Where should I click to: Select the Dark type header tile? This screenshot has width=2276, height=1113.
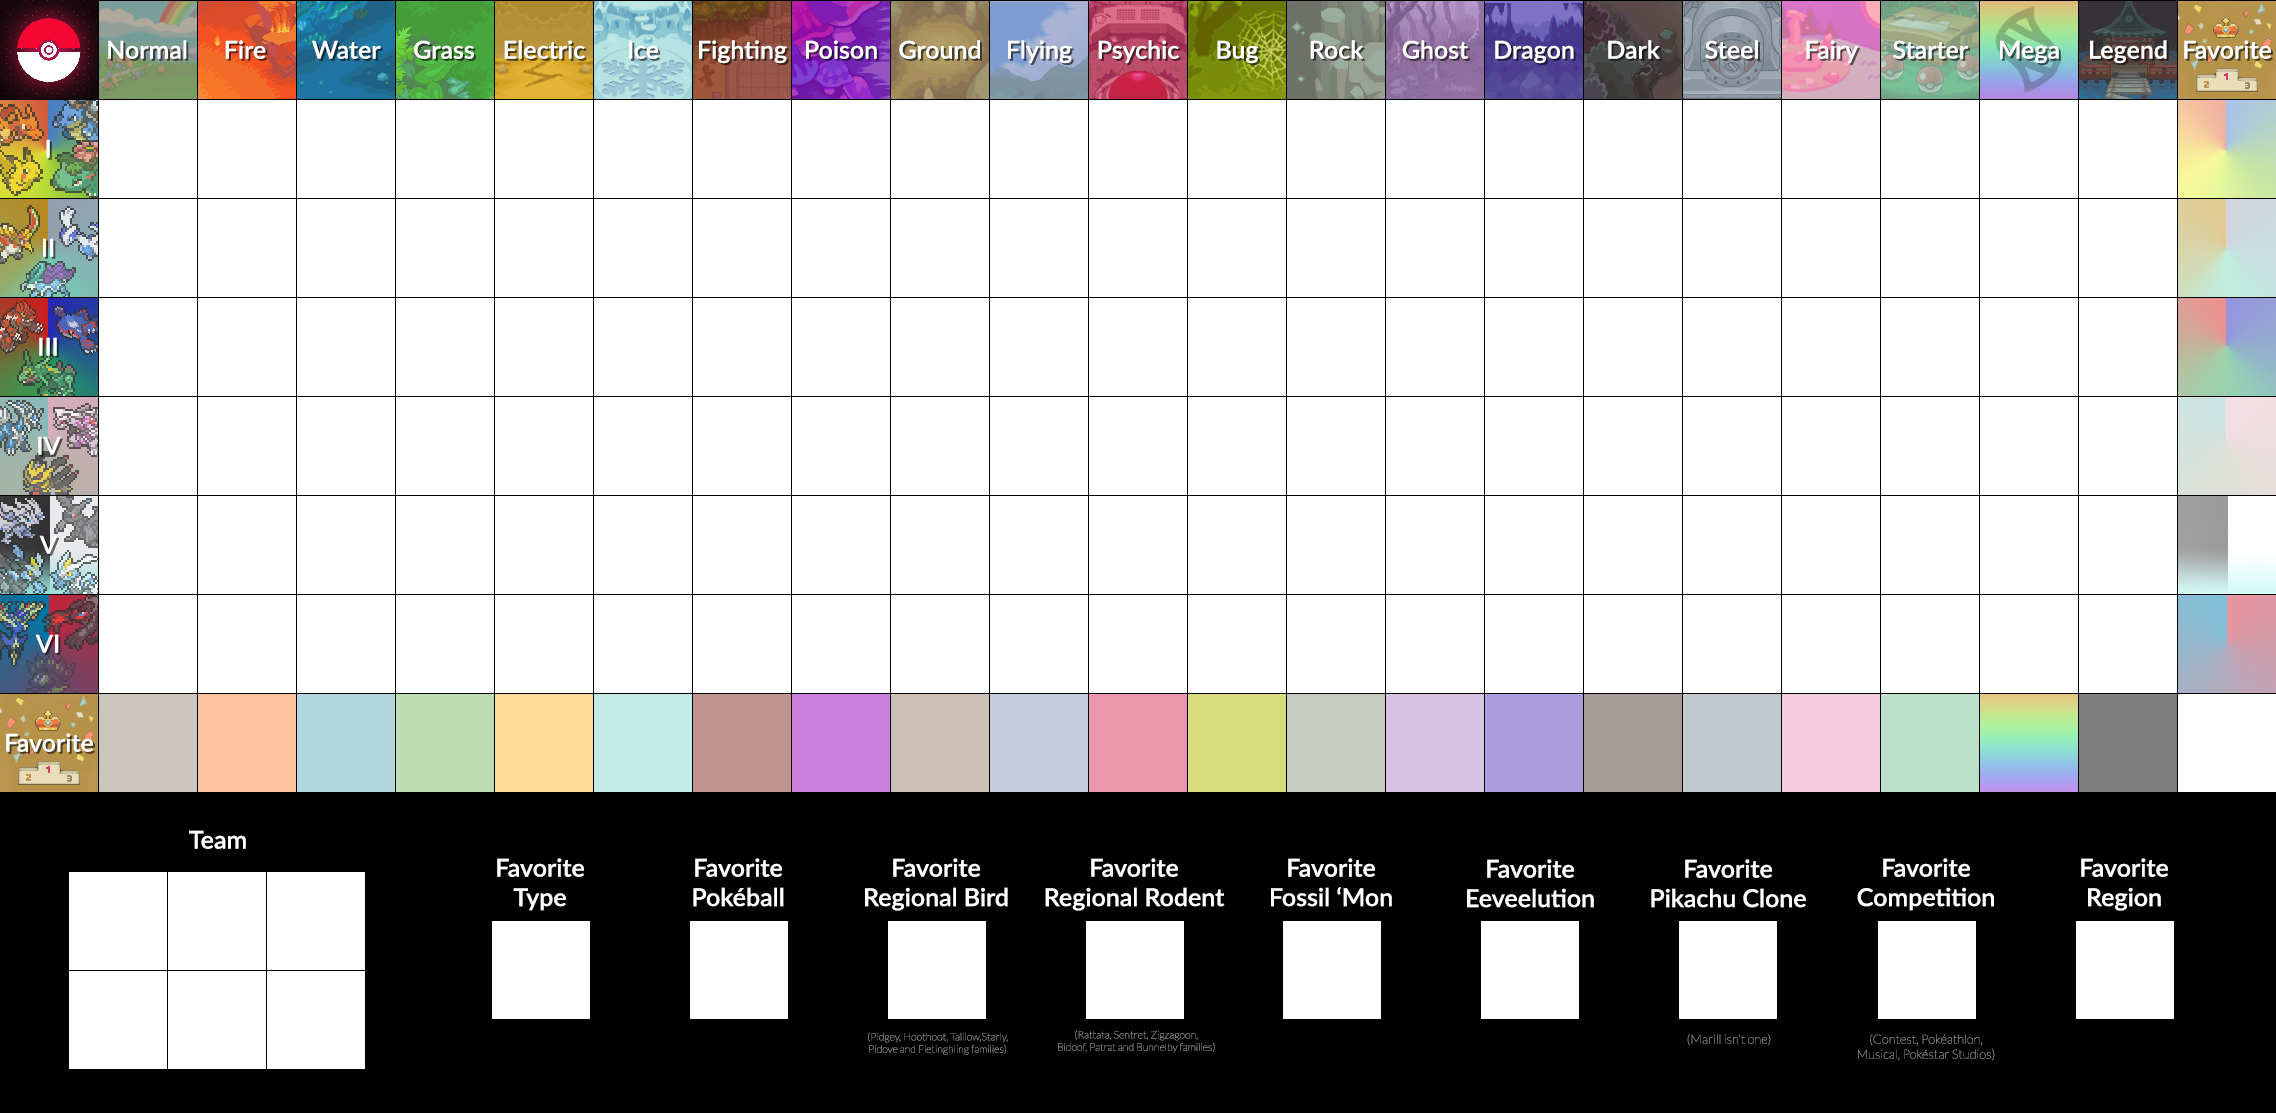click(1633, 50)
